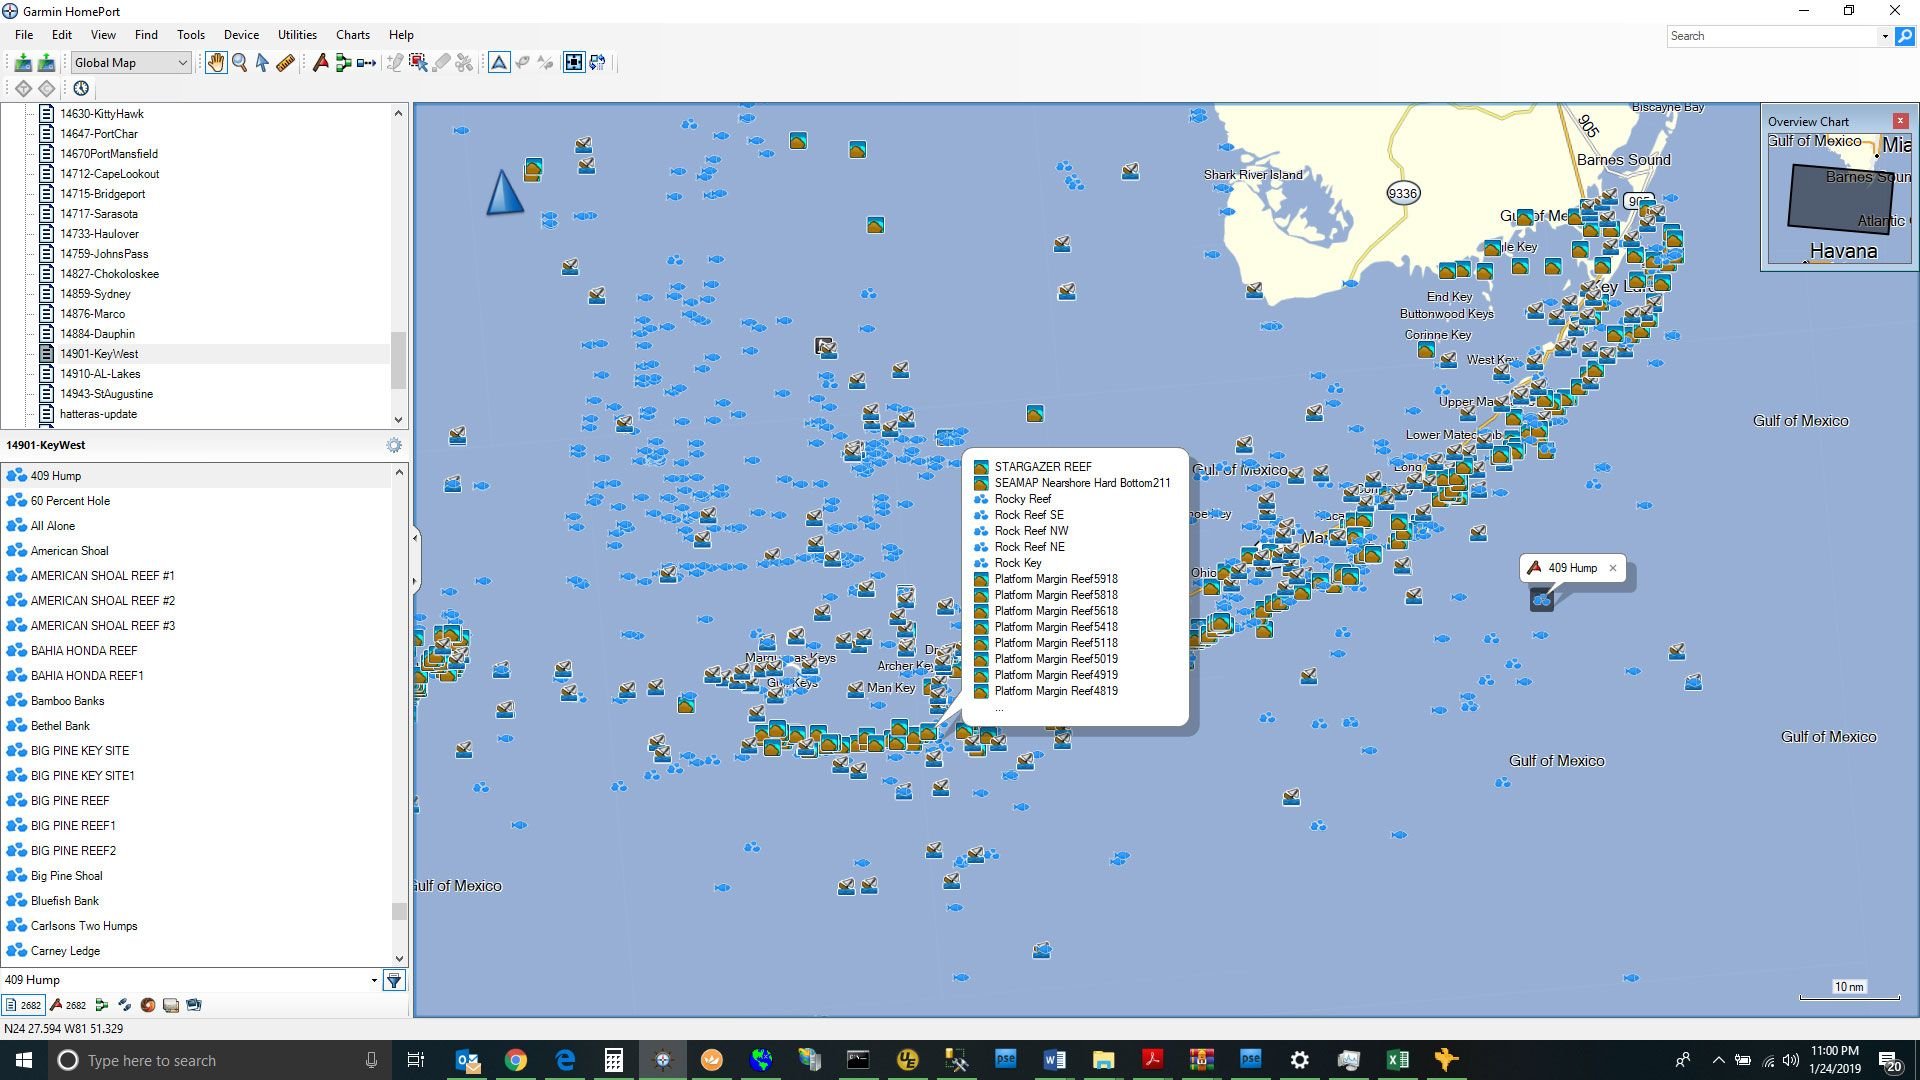1920x1080 pixels.
Task: Click waypoint list scrollbar down arrow
Action: 399,958
